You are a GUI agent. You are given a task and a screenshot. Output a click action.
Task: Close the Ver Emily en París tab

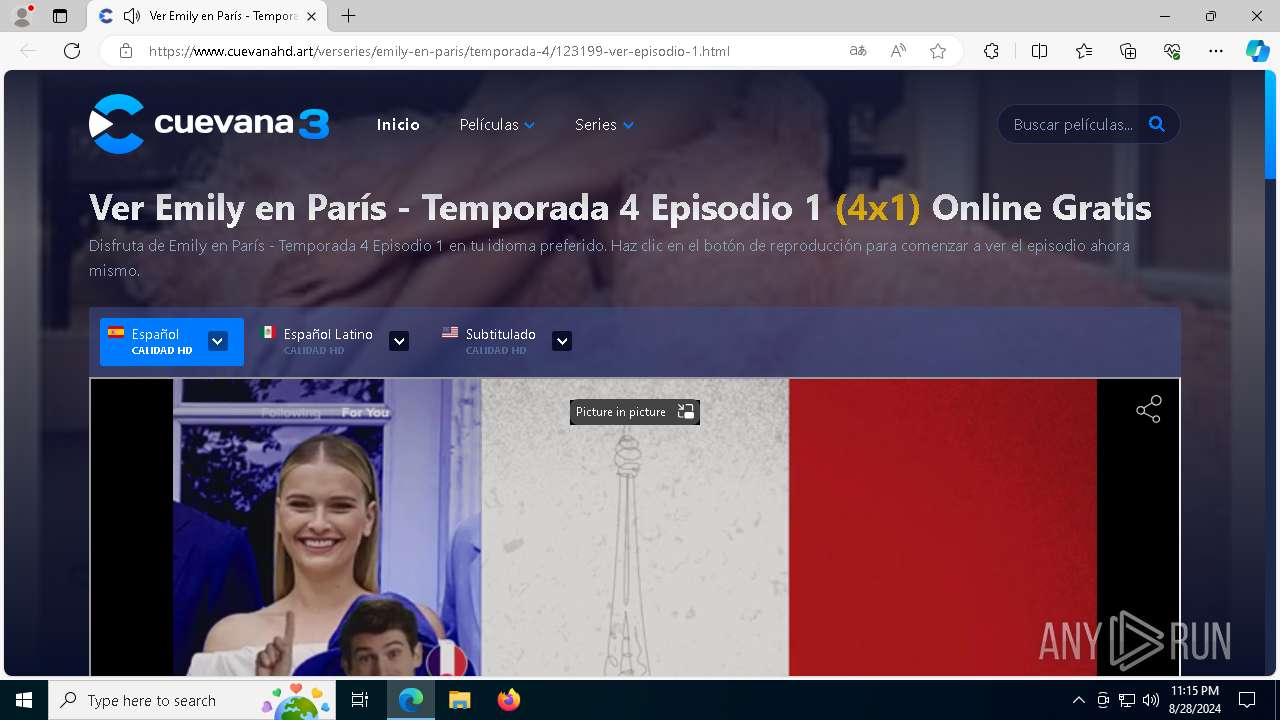pos(312,16)
